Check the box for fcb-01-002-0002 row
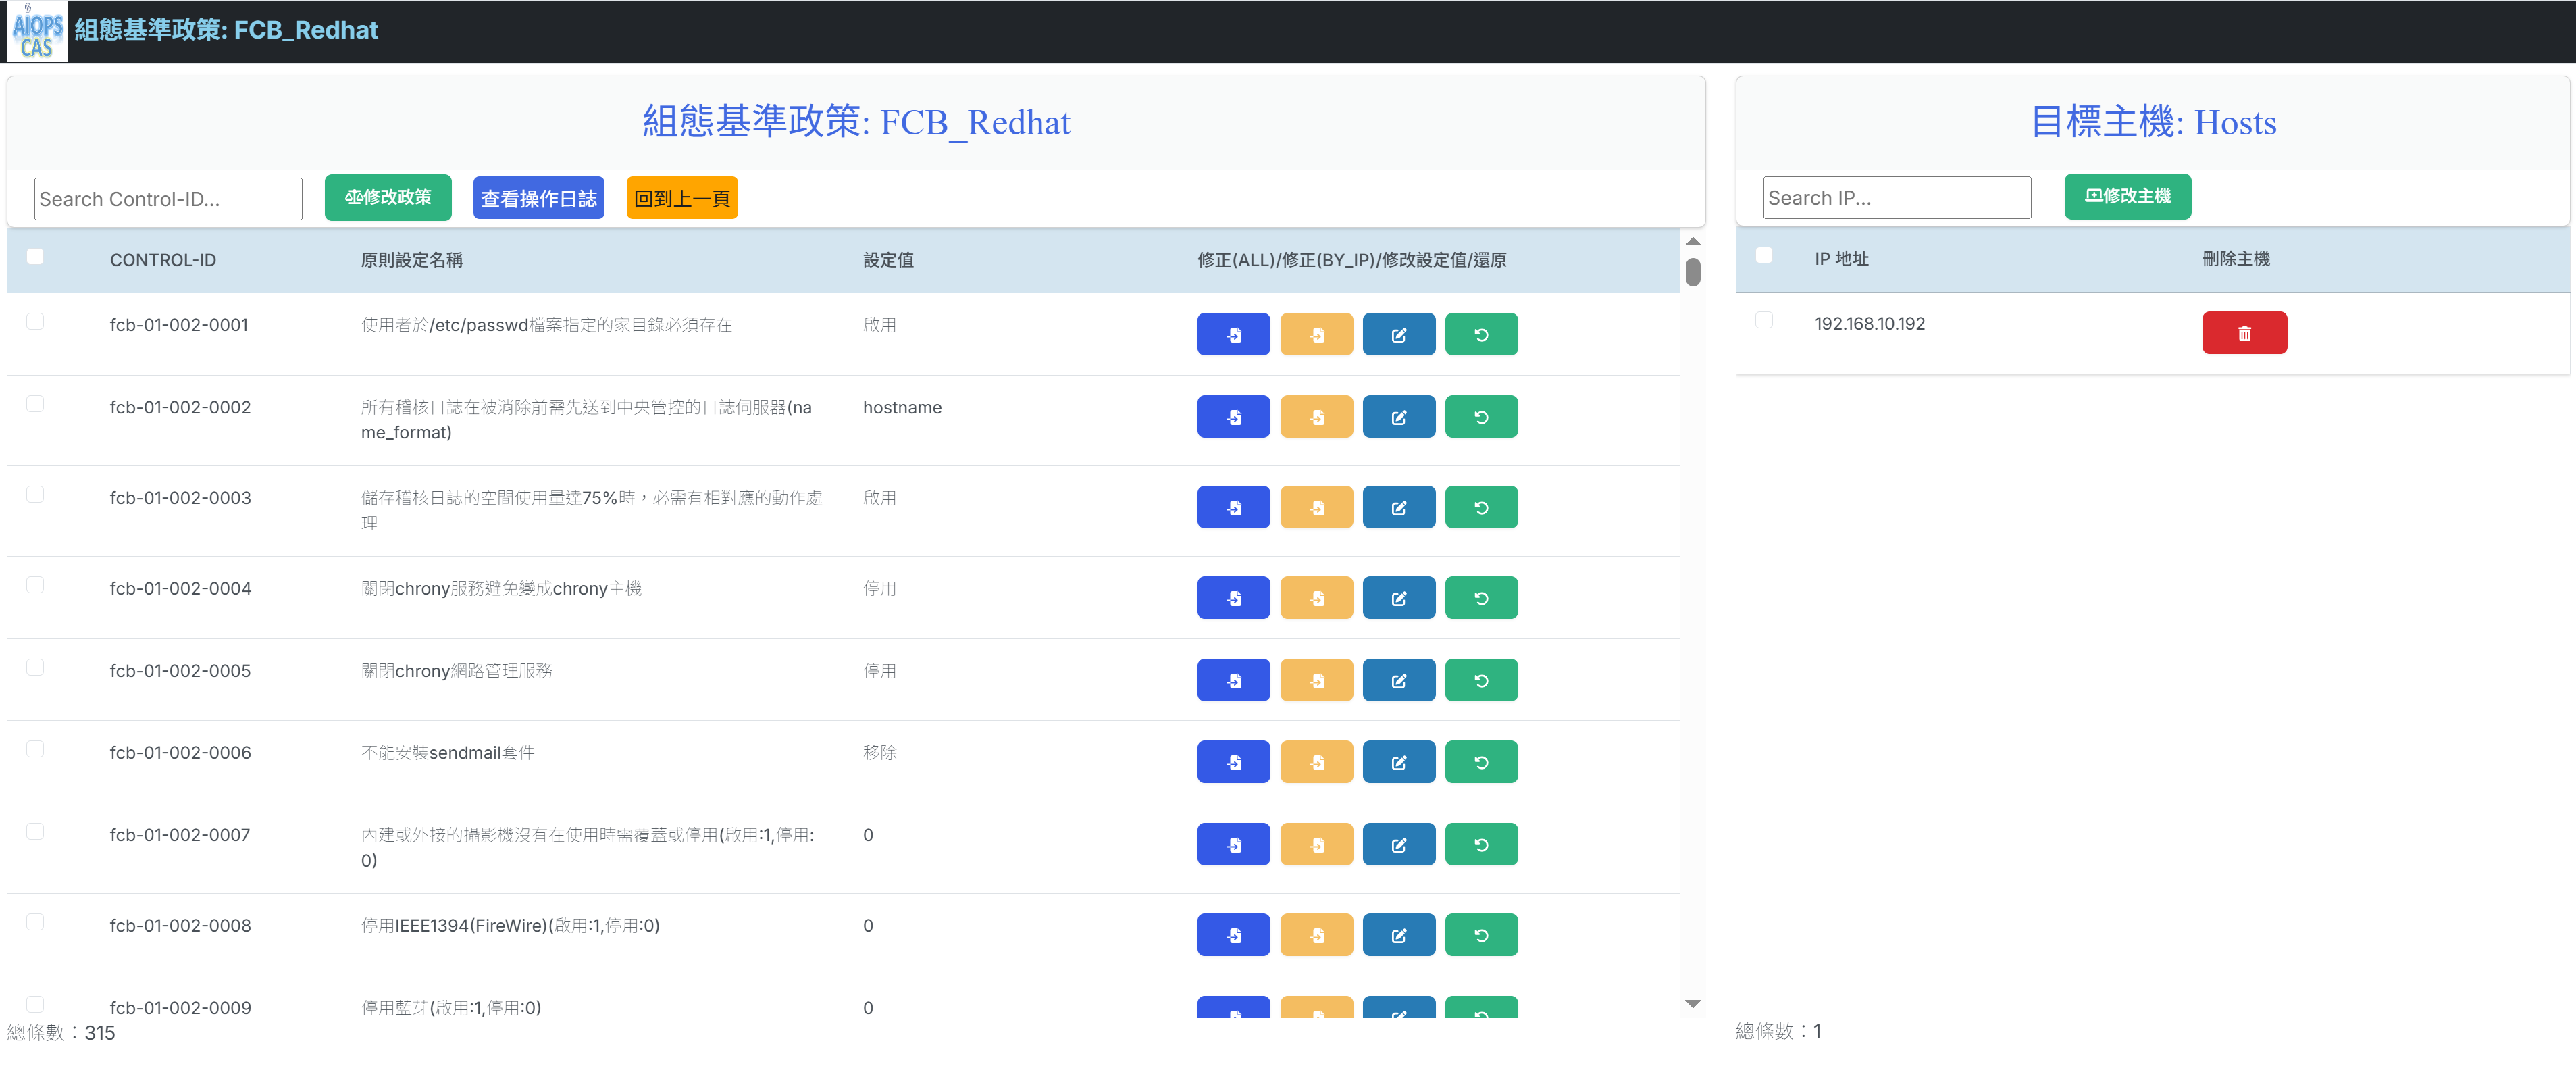This screenshot has height=1083, width=2576. click(35, 404)
